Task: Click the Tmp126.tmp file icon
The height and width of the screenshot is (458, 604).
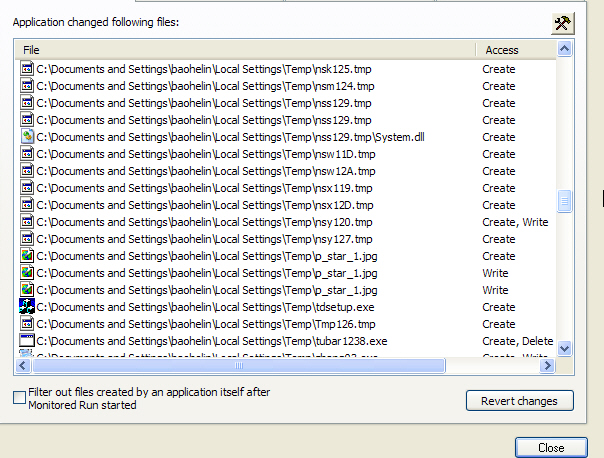Action: point(28,324)
